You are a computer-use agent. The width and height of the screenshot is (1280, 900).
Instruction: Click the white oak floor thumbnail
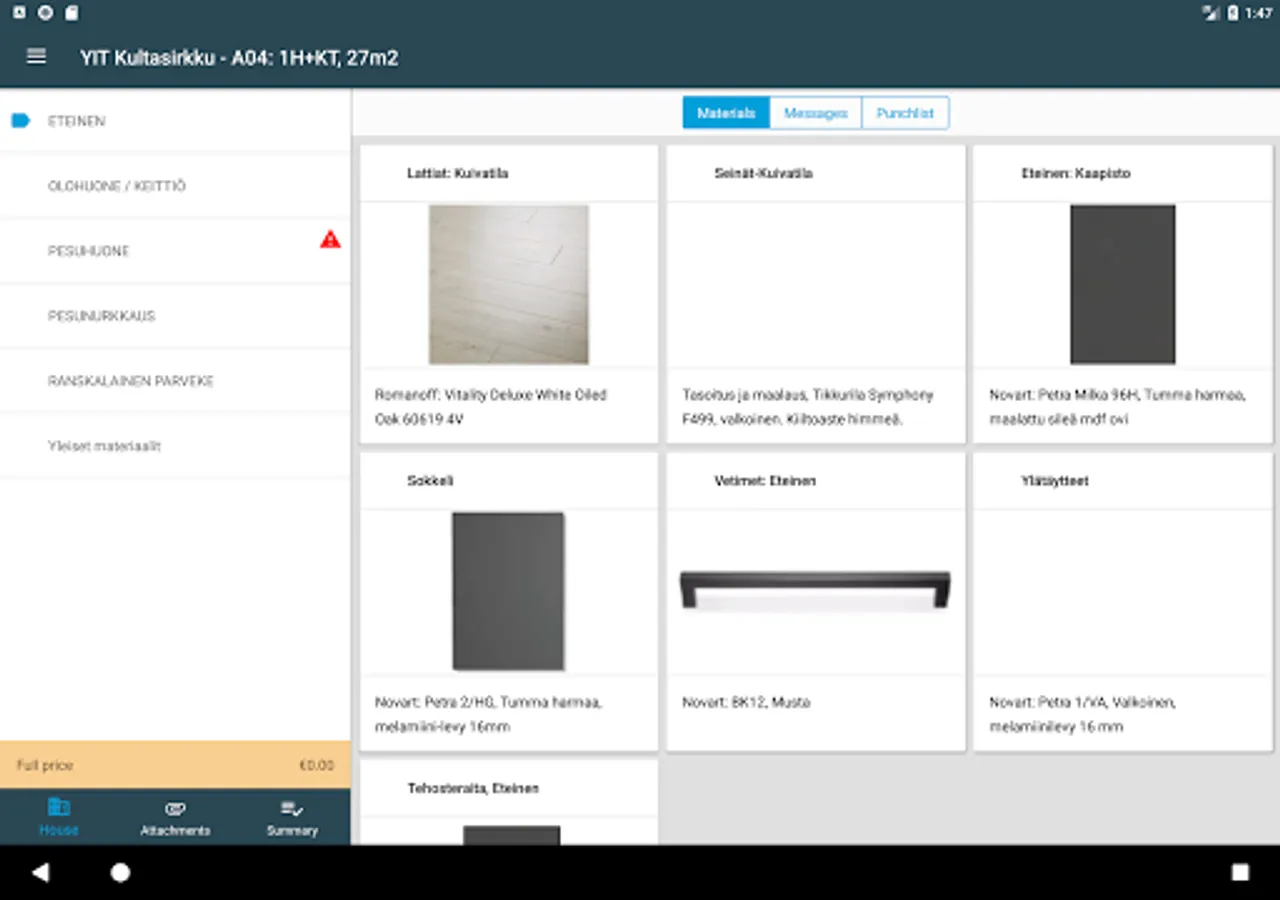coord(509,285)
